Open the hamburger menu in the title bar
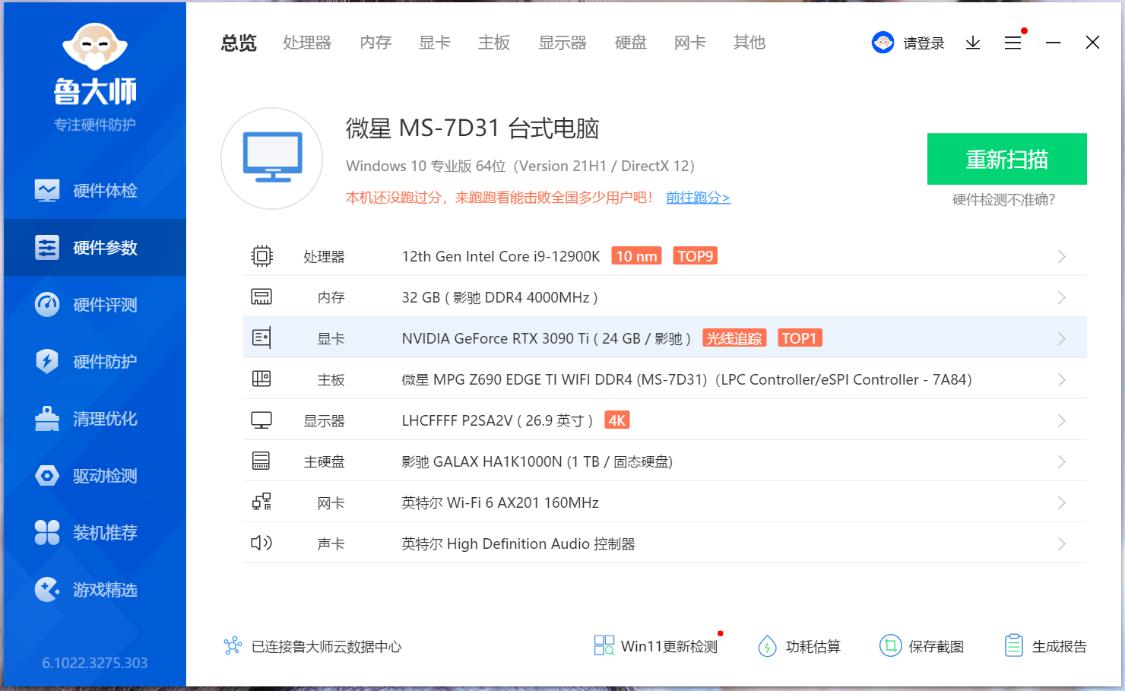Image resolution: width=1125 pixels, height=691 pixels. 1013,42
